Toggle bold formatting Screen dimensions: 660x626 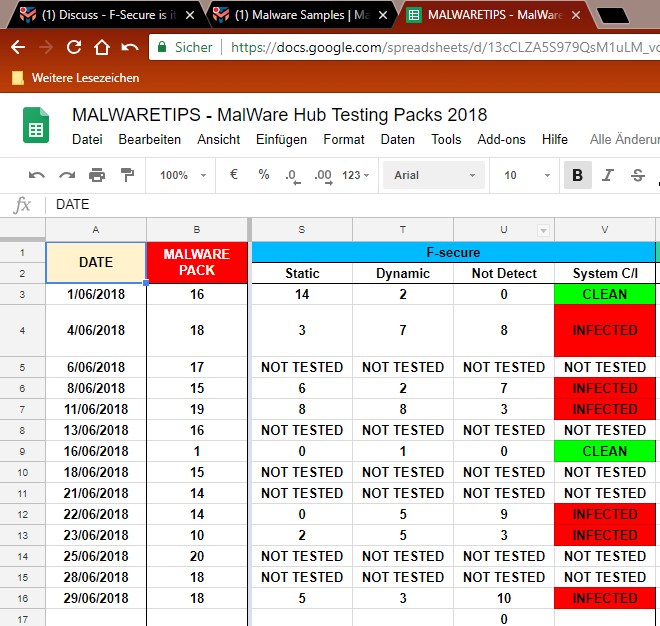(x=577, y=175)
